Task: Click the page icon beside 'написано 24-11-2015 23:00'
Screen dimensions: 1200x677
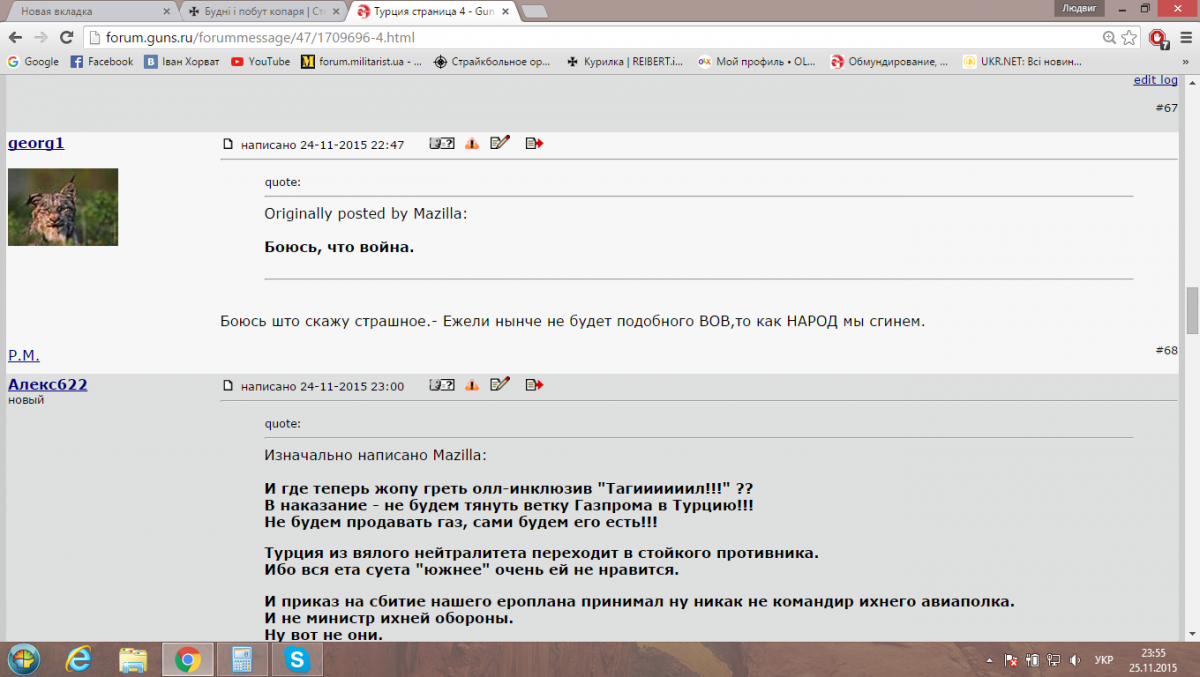Action: pyautogui.click(x=227, y=386)
